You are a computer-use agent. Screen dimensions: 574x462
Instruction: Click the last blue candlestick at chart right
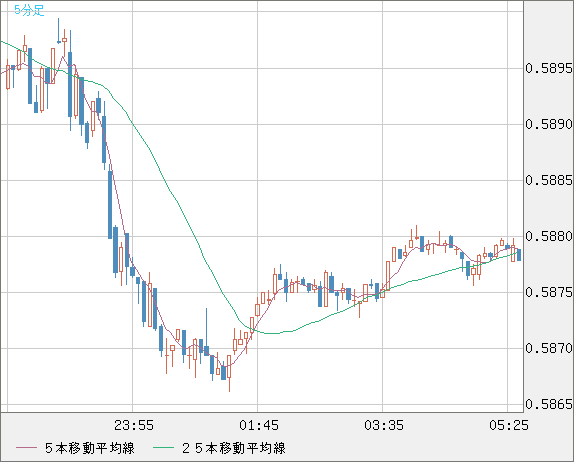(519, 254)
